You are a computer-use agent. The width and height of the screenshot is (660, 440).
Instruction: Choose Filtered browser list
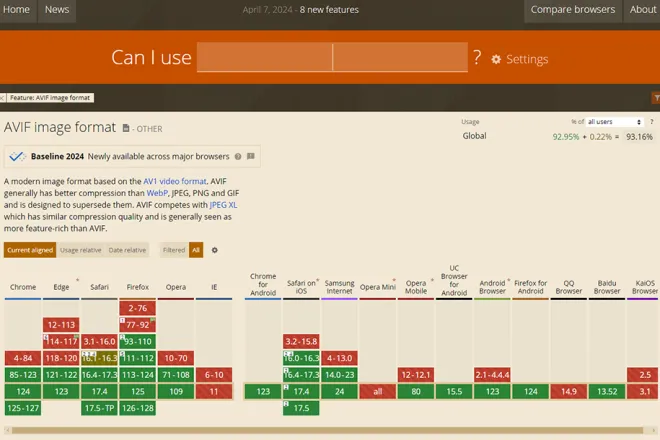tap(174, 250)
